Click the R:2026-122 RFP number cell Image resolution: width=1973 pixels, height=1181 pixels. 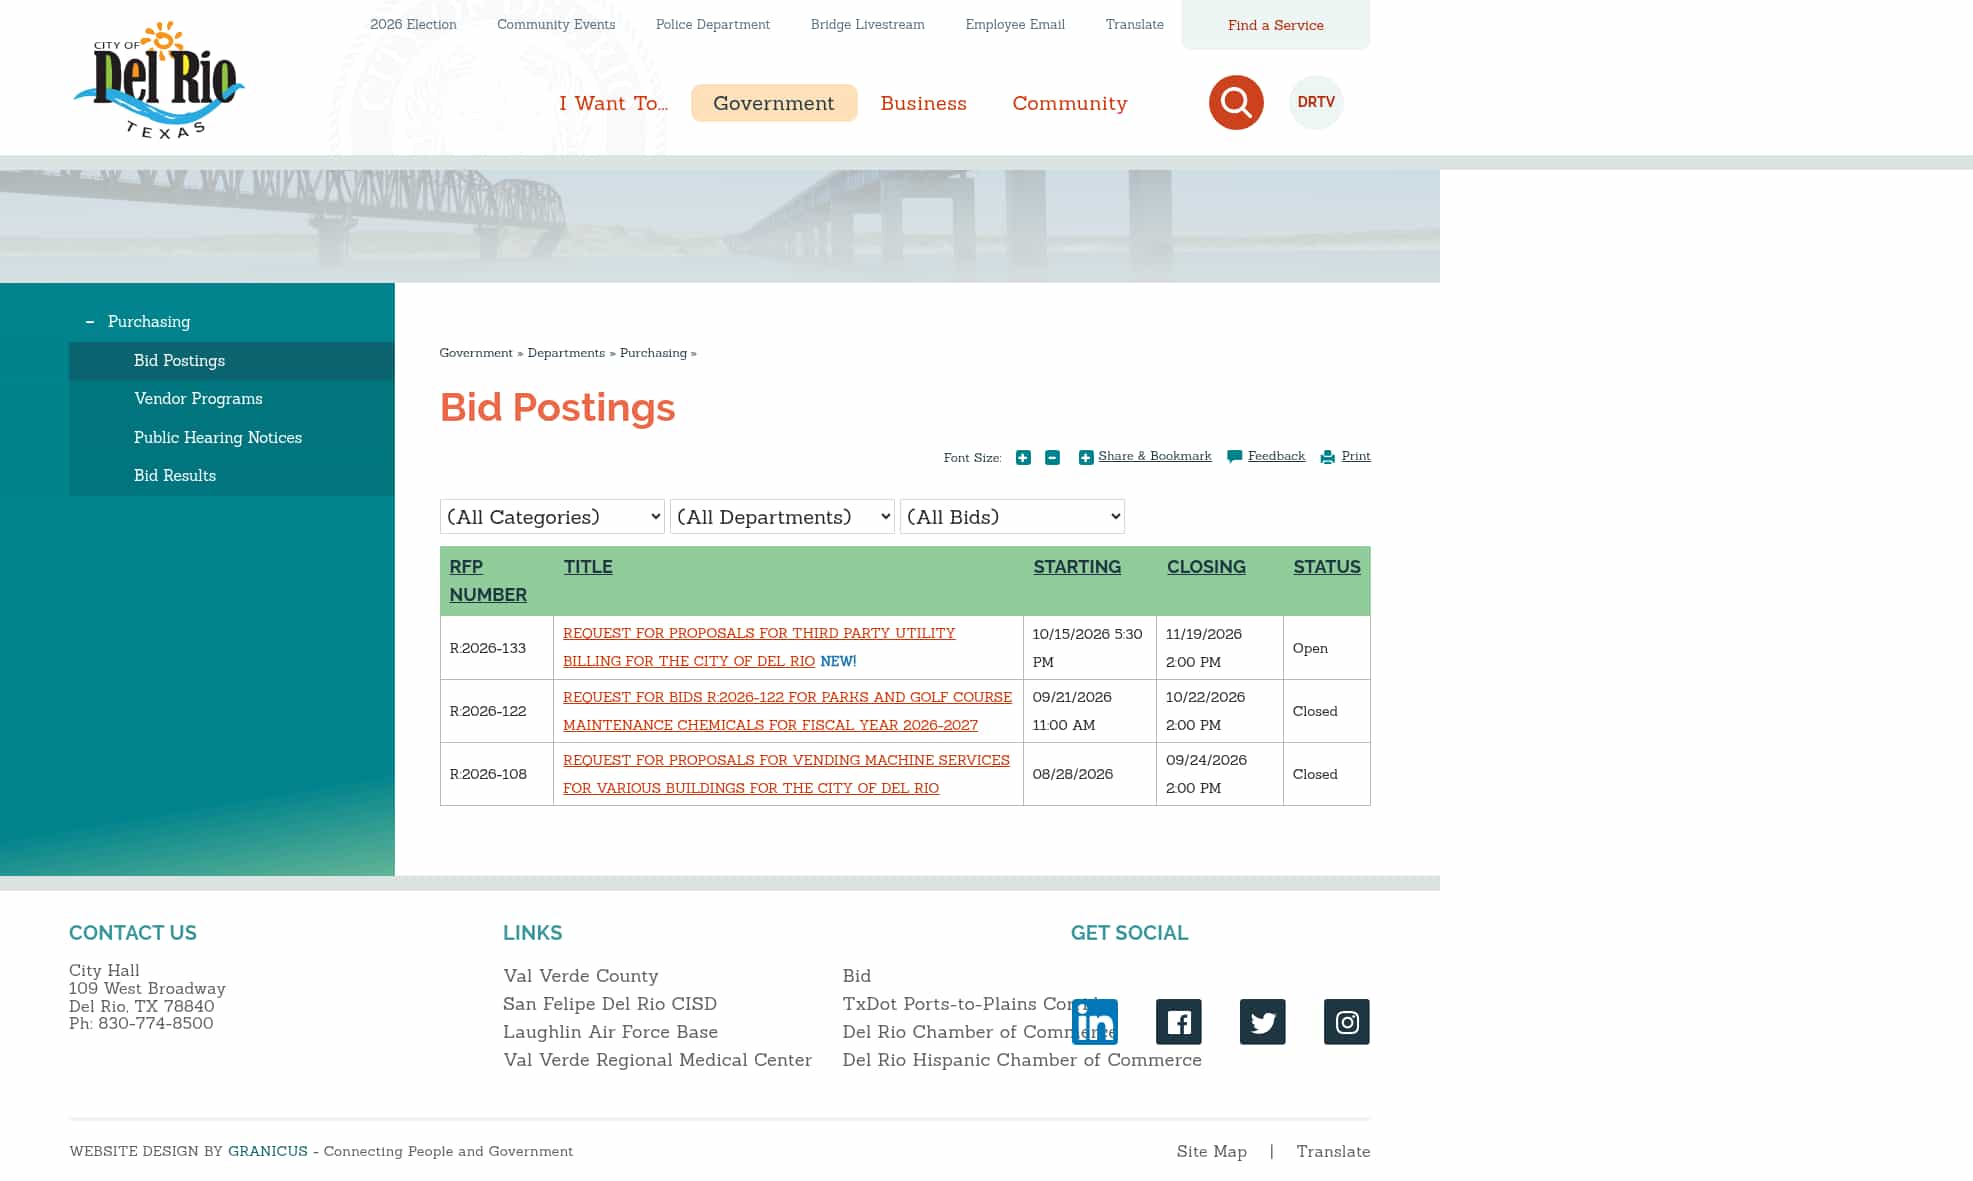497,711
